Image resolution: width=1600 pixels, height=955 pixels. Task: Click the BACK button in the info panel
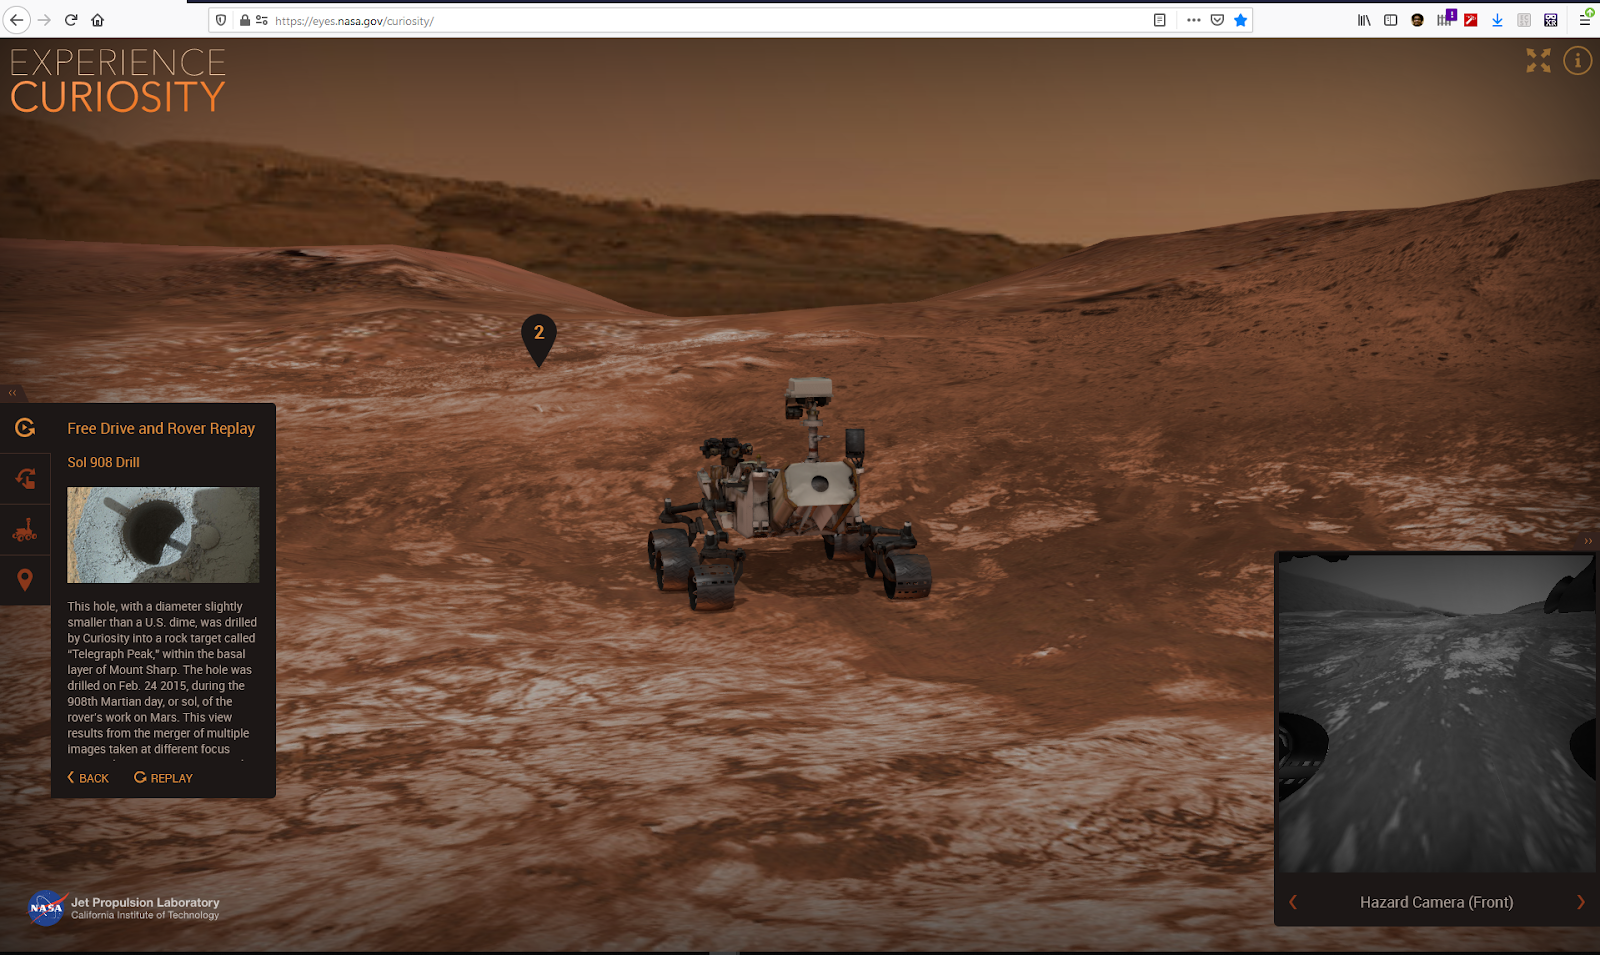click(x=87, y=777)
